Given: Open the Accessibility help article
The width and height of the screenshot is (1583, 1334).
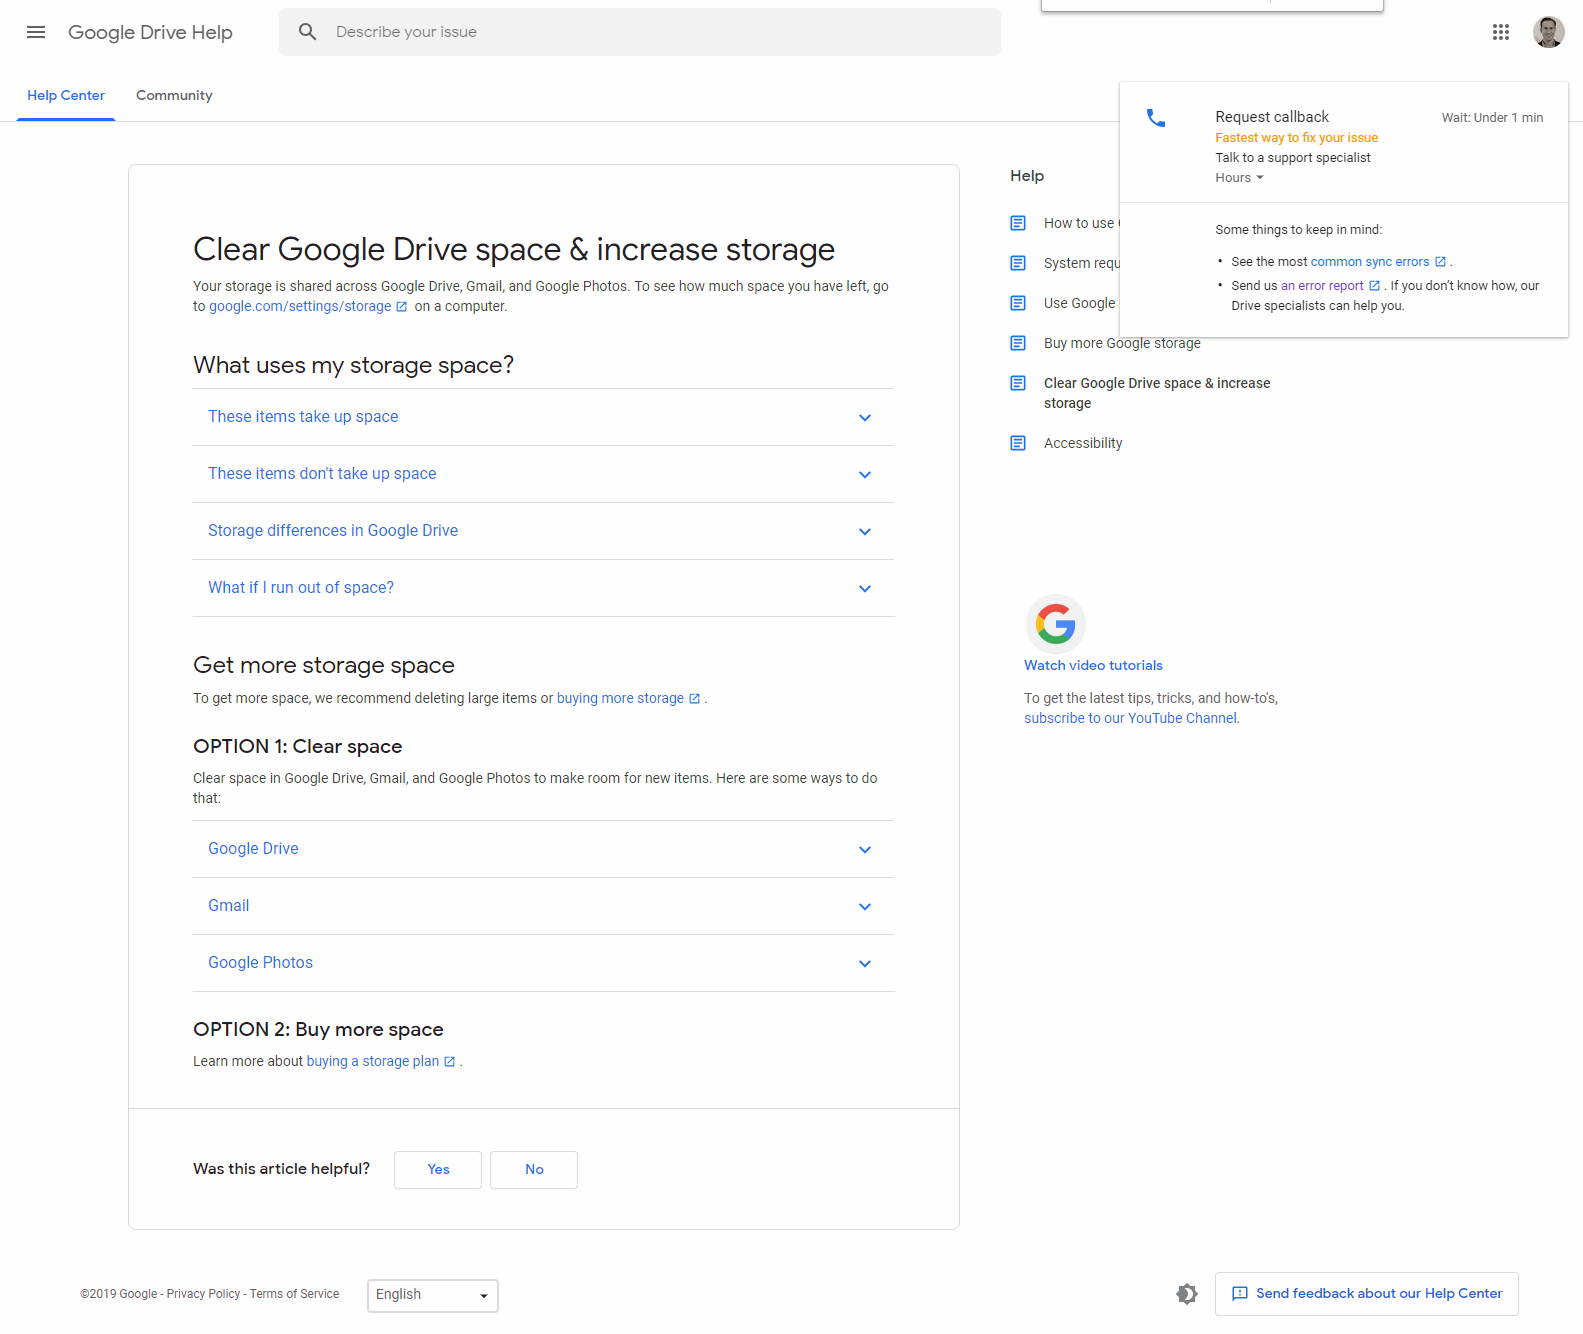Looking at the screenshot, I should (1083, 443).
